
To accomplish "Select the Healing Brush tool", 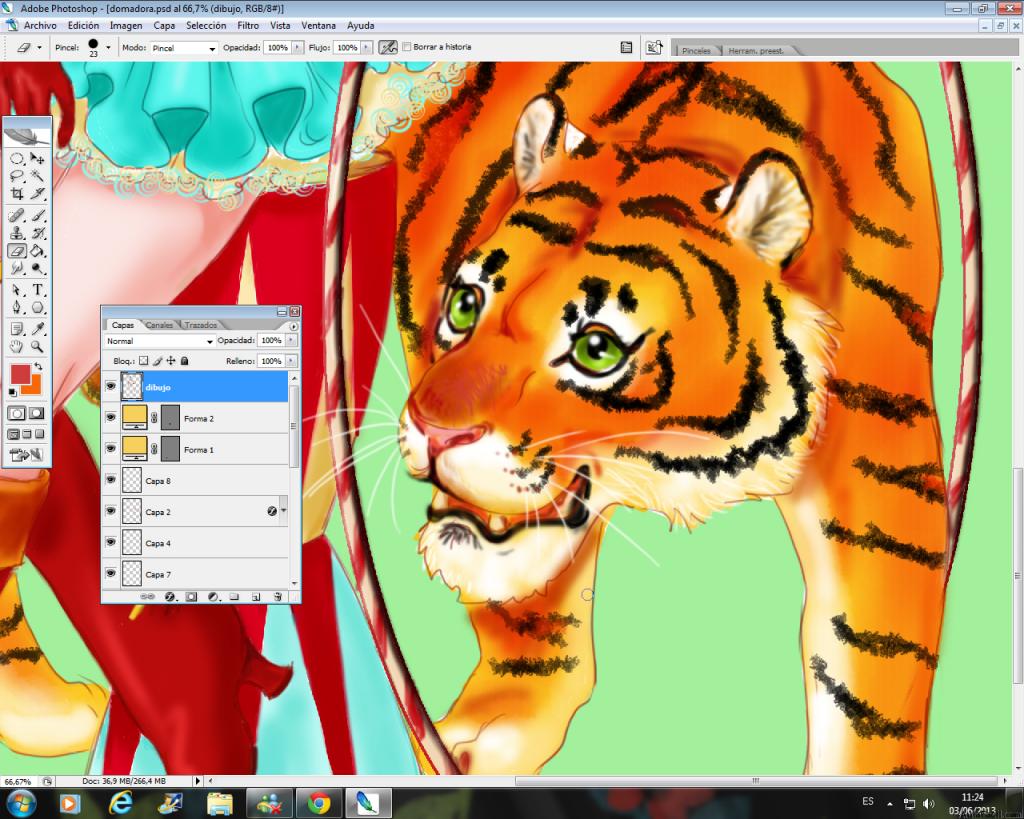I will point(17,216).
